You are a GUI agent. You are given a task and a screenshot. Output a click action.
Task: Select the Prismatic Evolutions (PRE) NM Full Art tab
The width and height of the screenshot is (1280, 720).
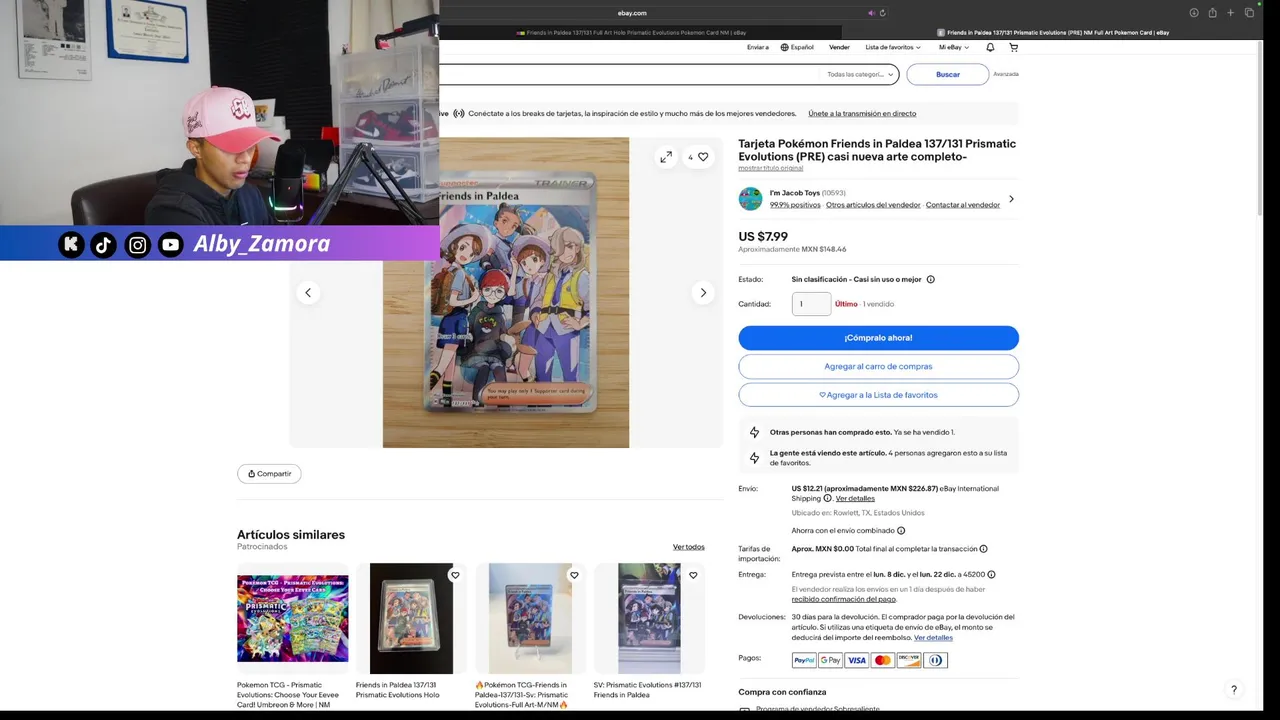pyautogui.click(x=1052, y=32)
